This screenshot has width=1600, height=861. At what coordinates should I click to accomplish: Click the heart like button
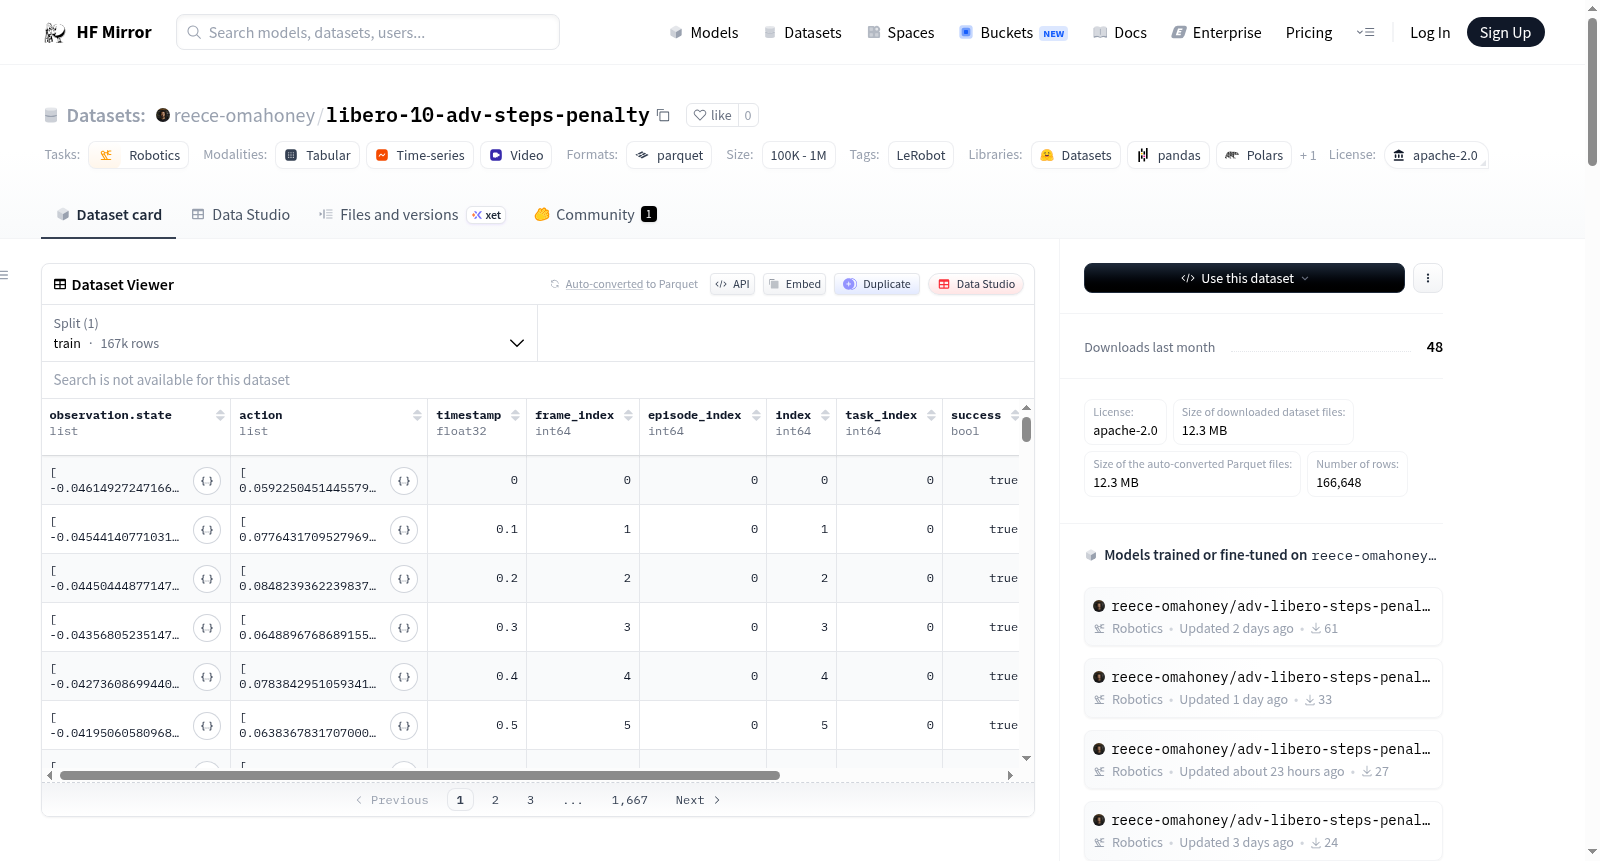(713, 115)
